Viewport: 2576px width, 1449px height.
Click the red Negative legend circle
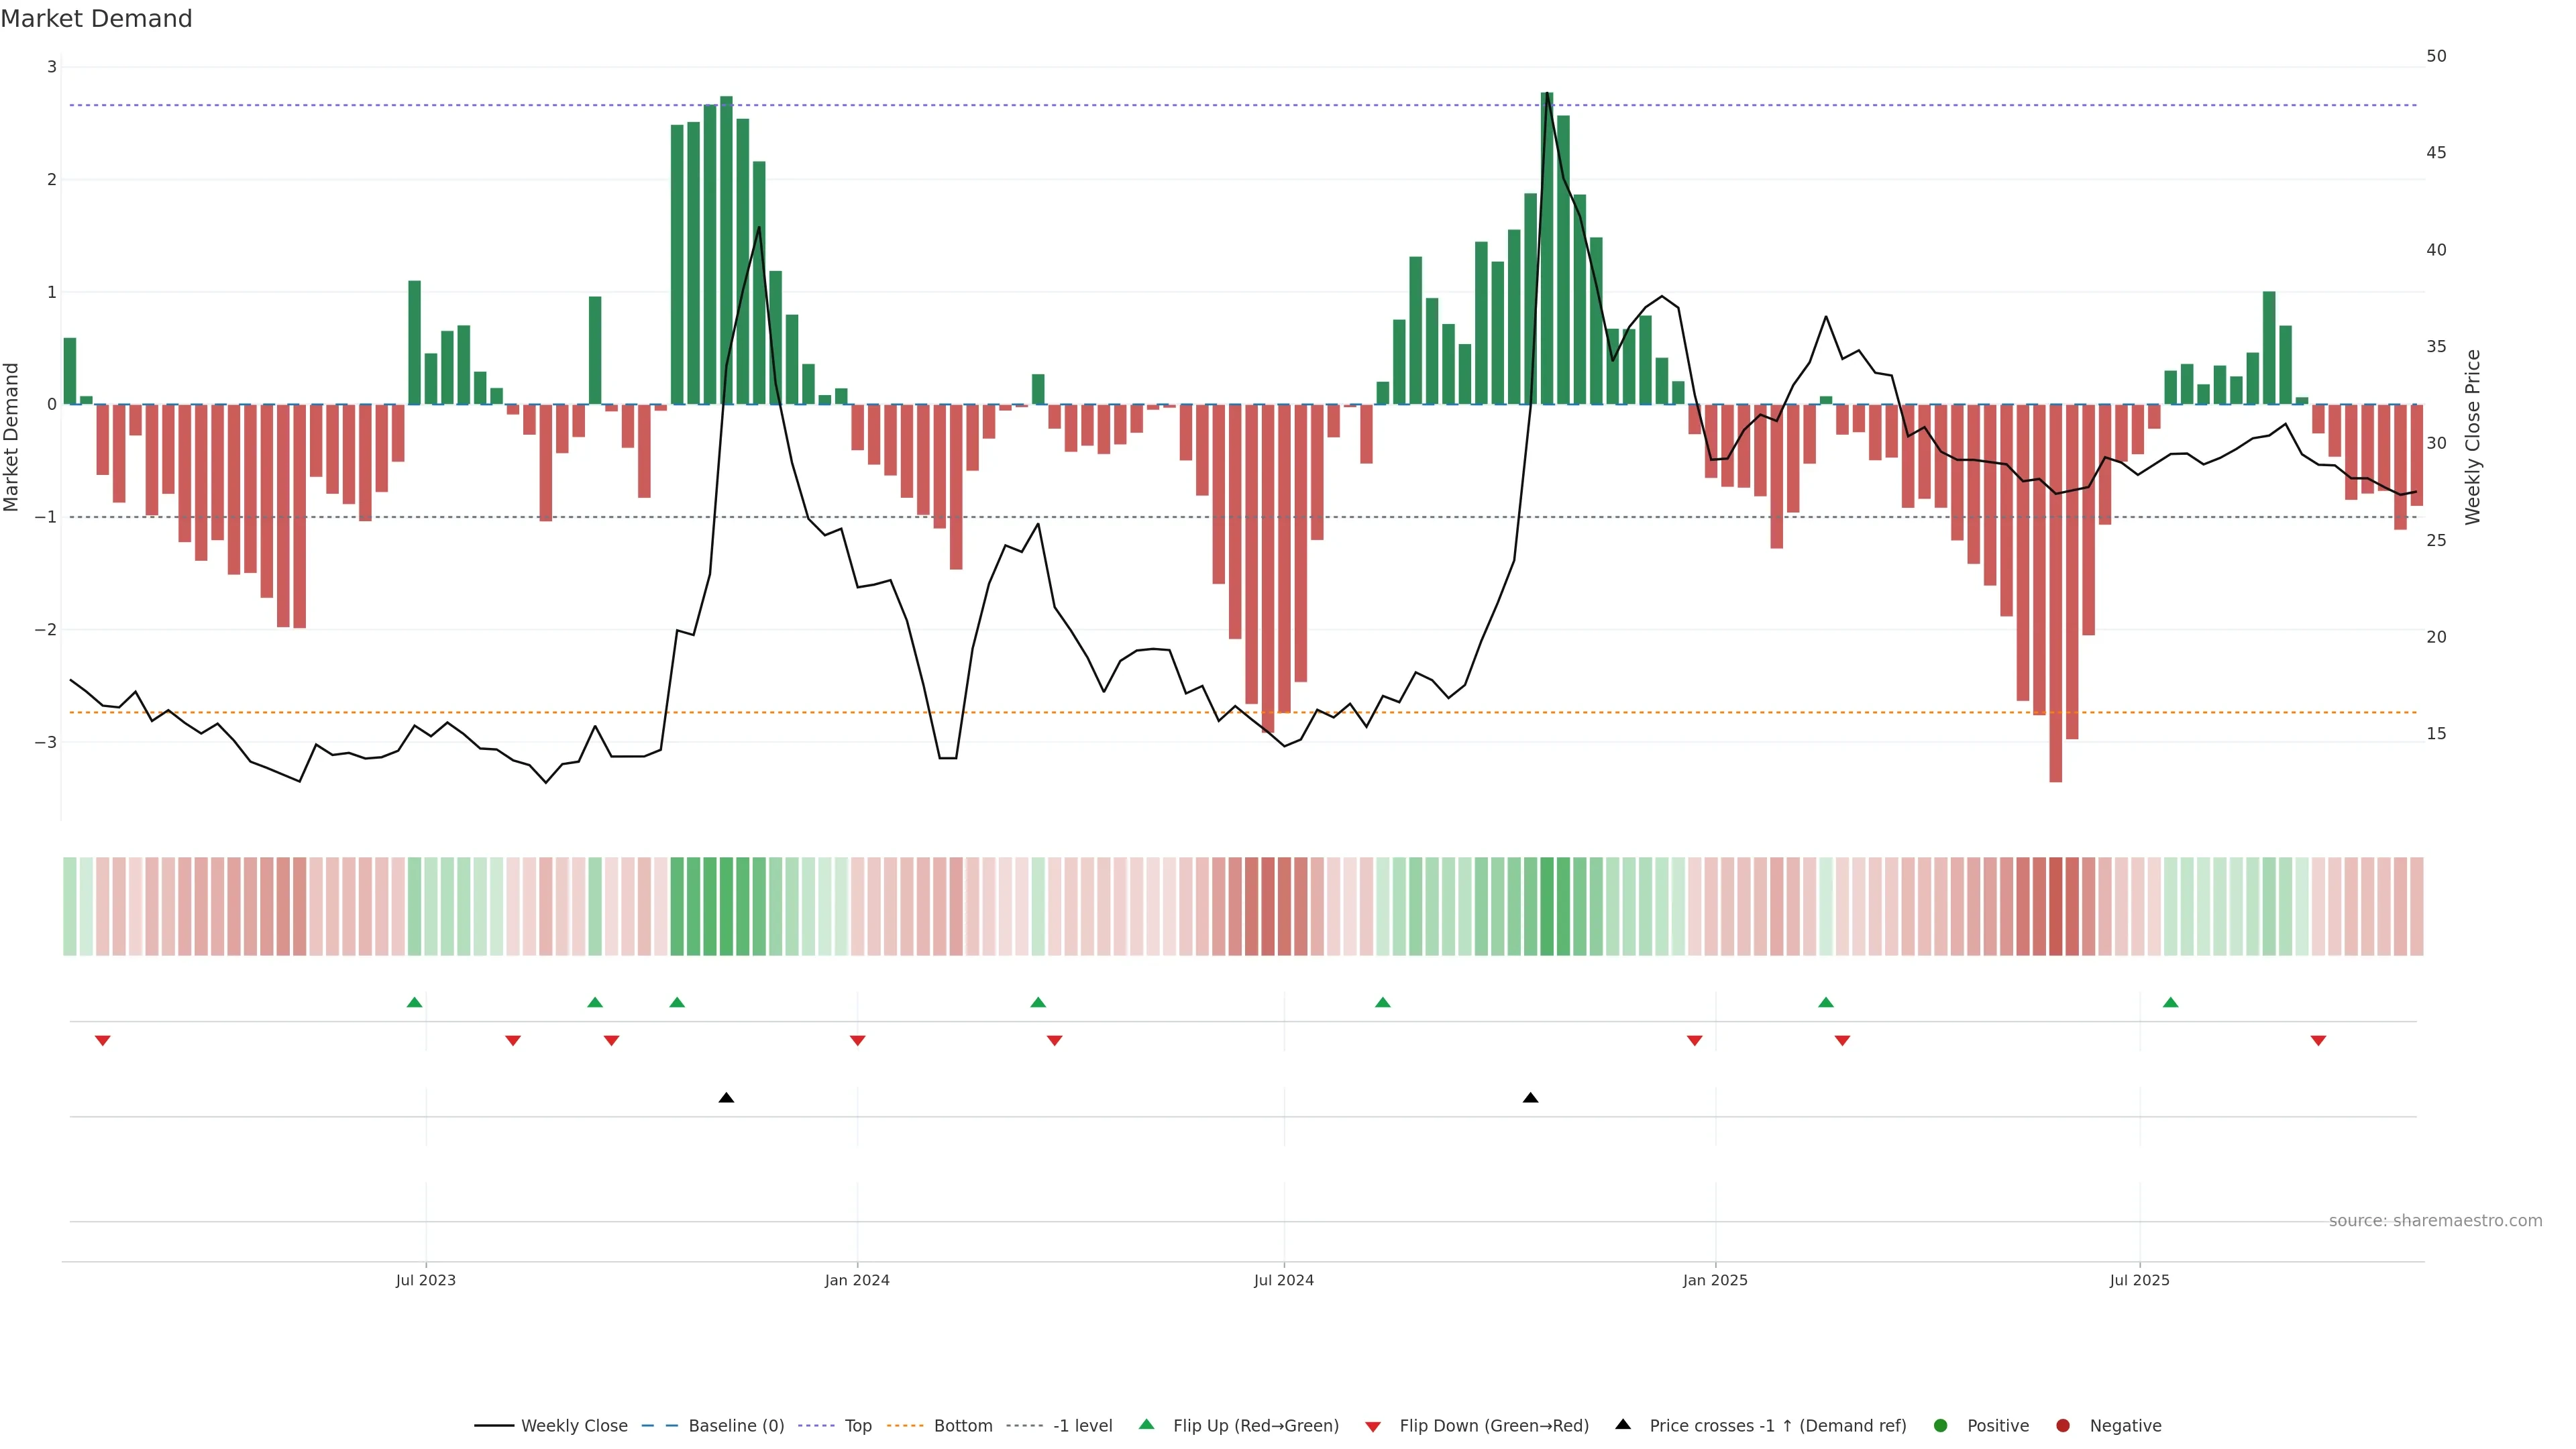[x=2063, y=1426]
